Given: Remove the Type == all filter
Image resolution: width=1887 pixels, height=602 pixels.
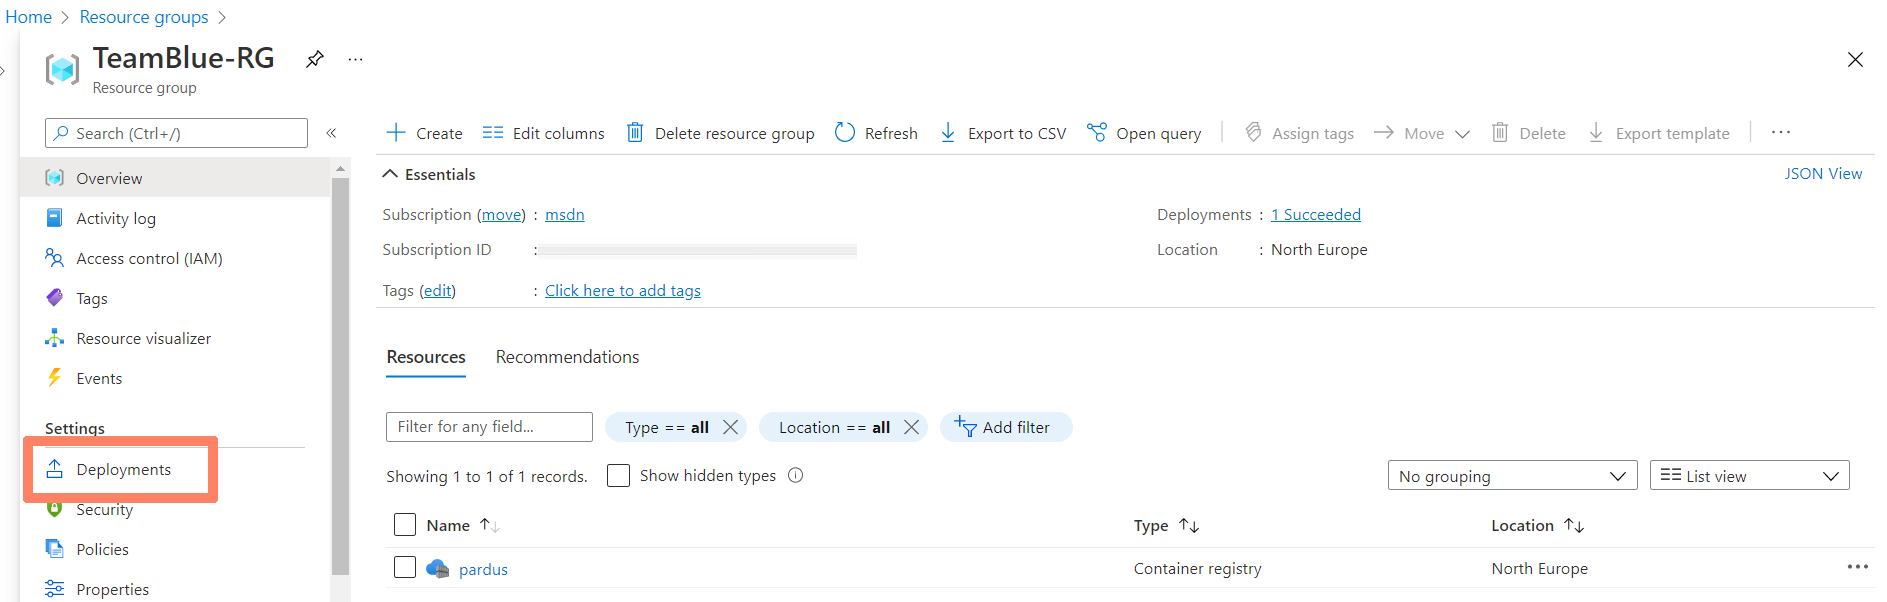Looking at the screenshot, I should pyautogui.click(x=731, y=427).
